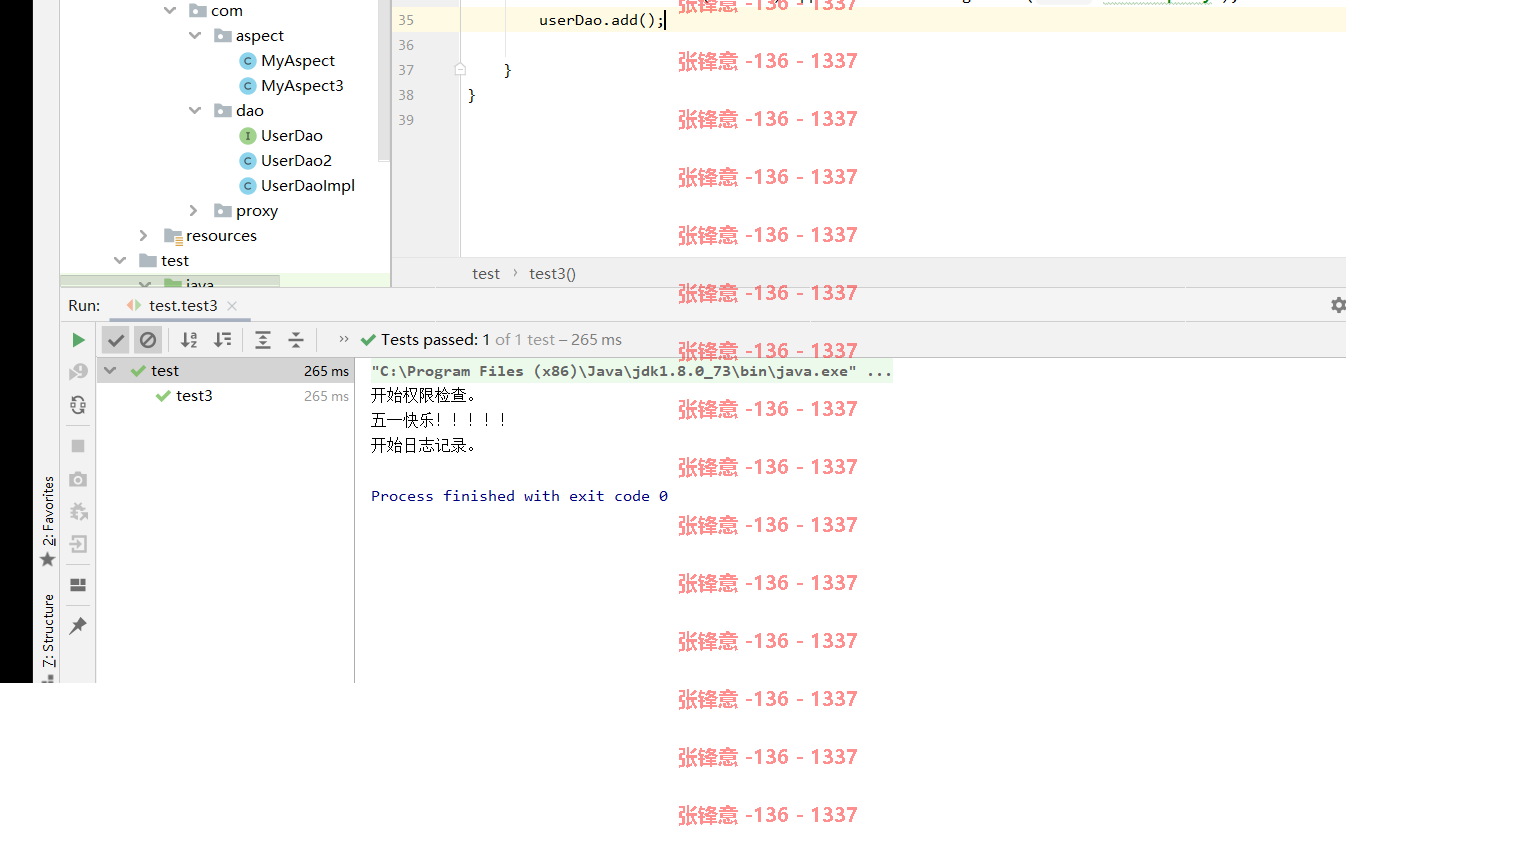
Task: Click line number 35 in gutter
Action: [406, 20]
